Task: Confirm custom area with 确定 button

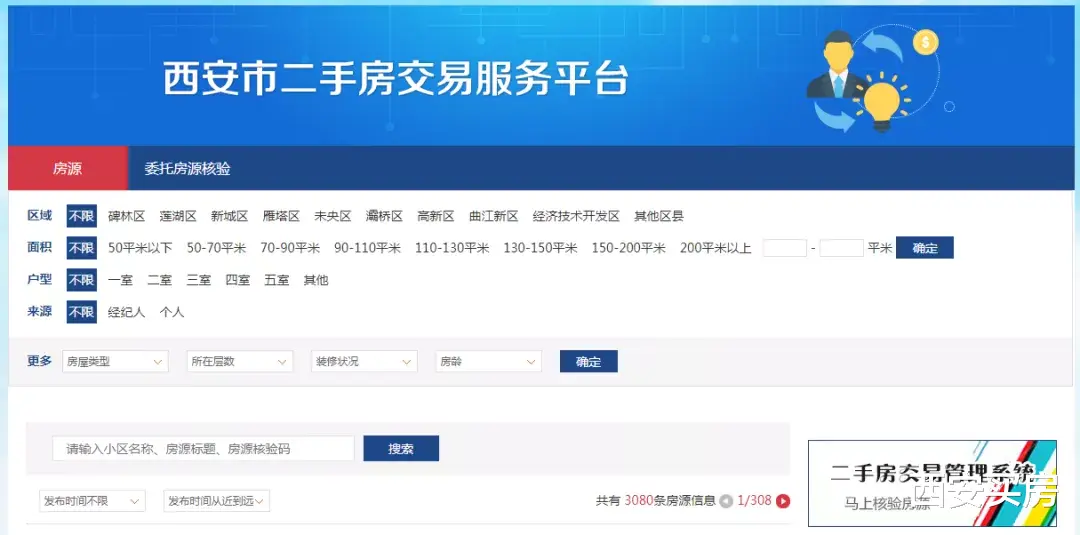Action: (925, 248)
